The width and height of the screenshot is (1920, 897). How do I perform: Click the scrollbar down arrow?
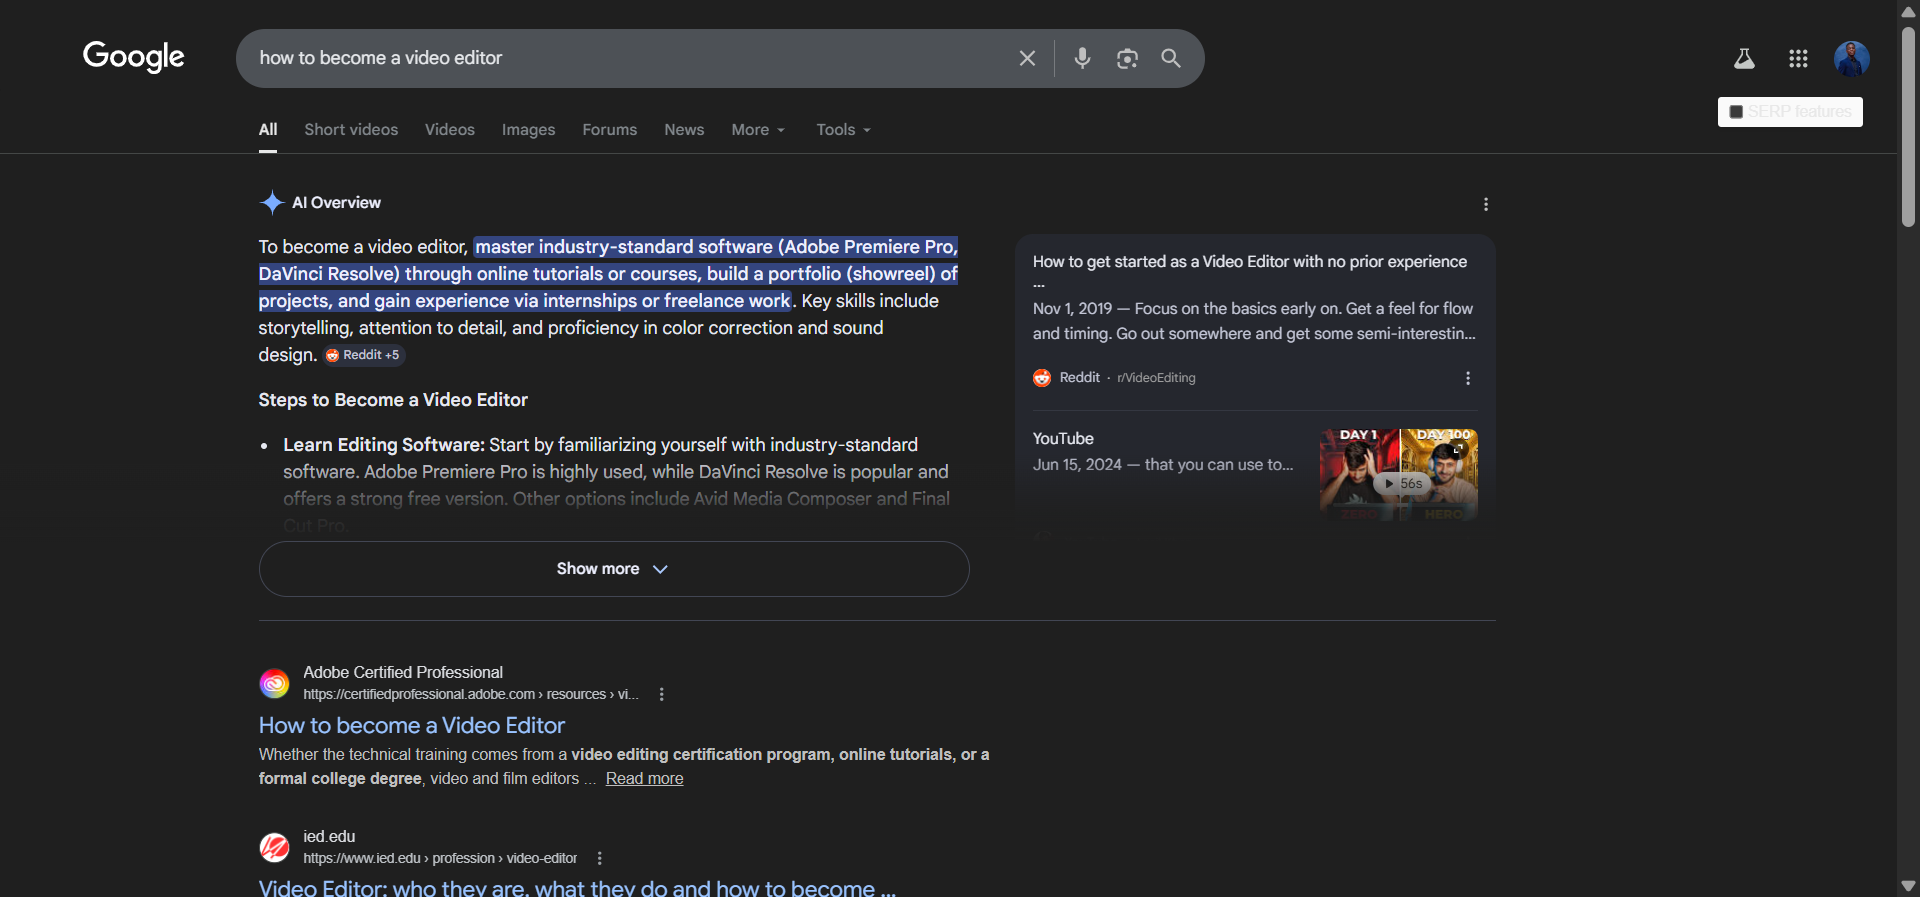pyautogui.click(x=1908, y=886)
